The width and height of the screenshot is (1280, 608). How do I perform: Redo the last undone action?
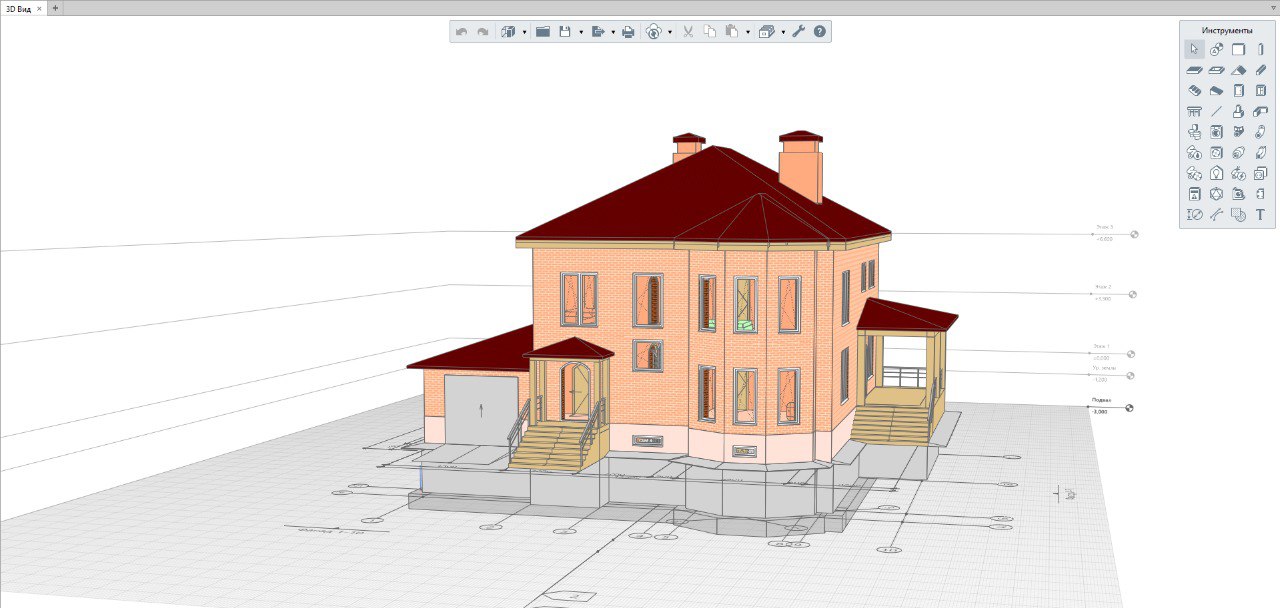point(483,32)
